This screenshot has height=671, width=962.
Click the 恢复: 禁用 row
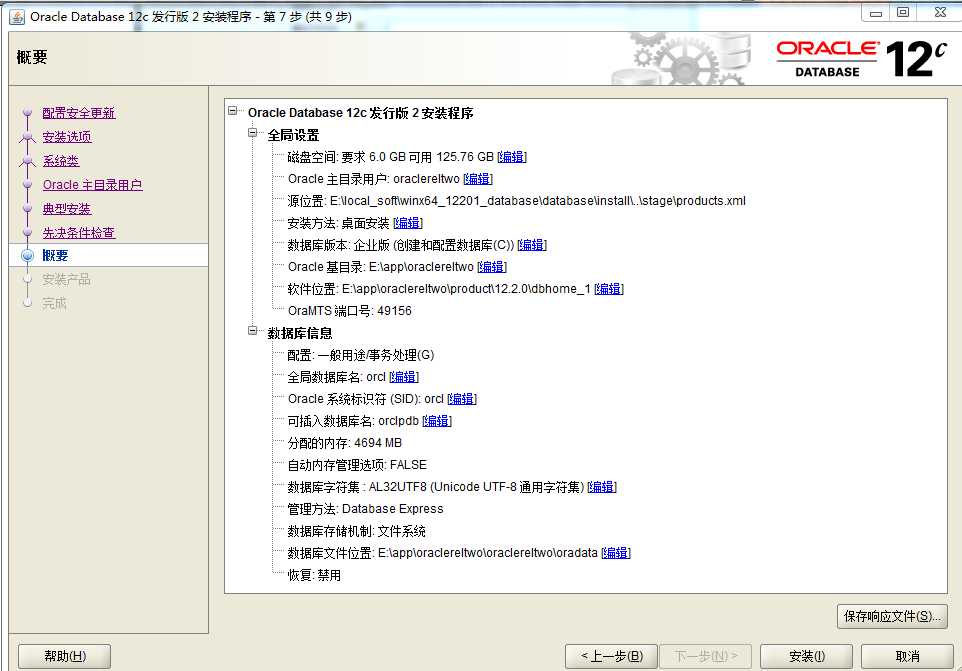(x=314, y=575)
